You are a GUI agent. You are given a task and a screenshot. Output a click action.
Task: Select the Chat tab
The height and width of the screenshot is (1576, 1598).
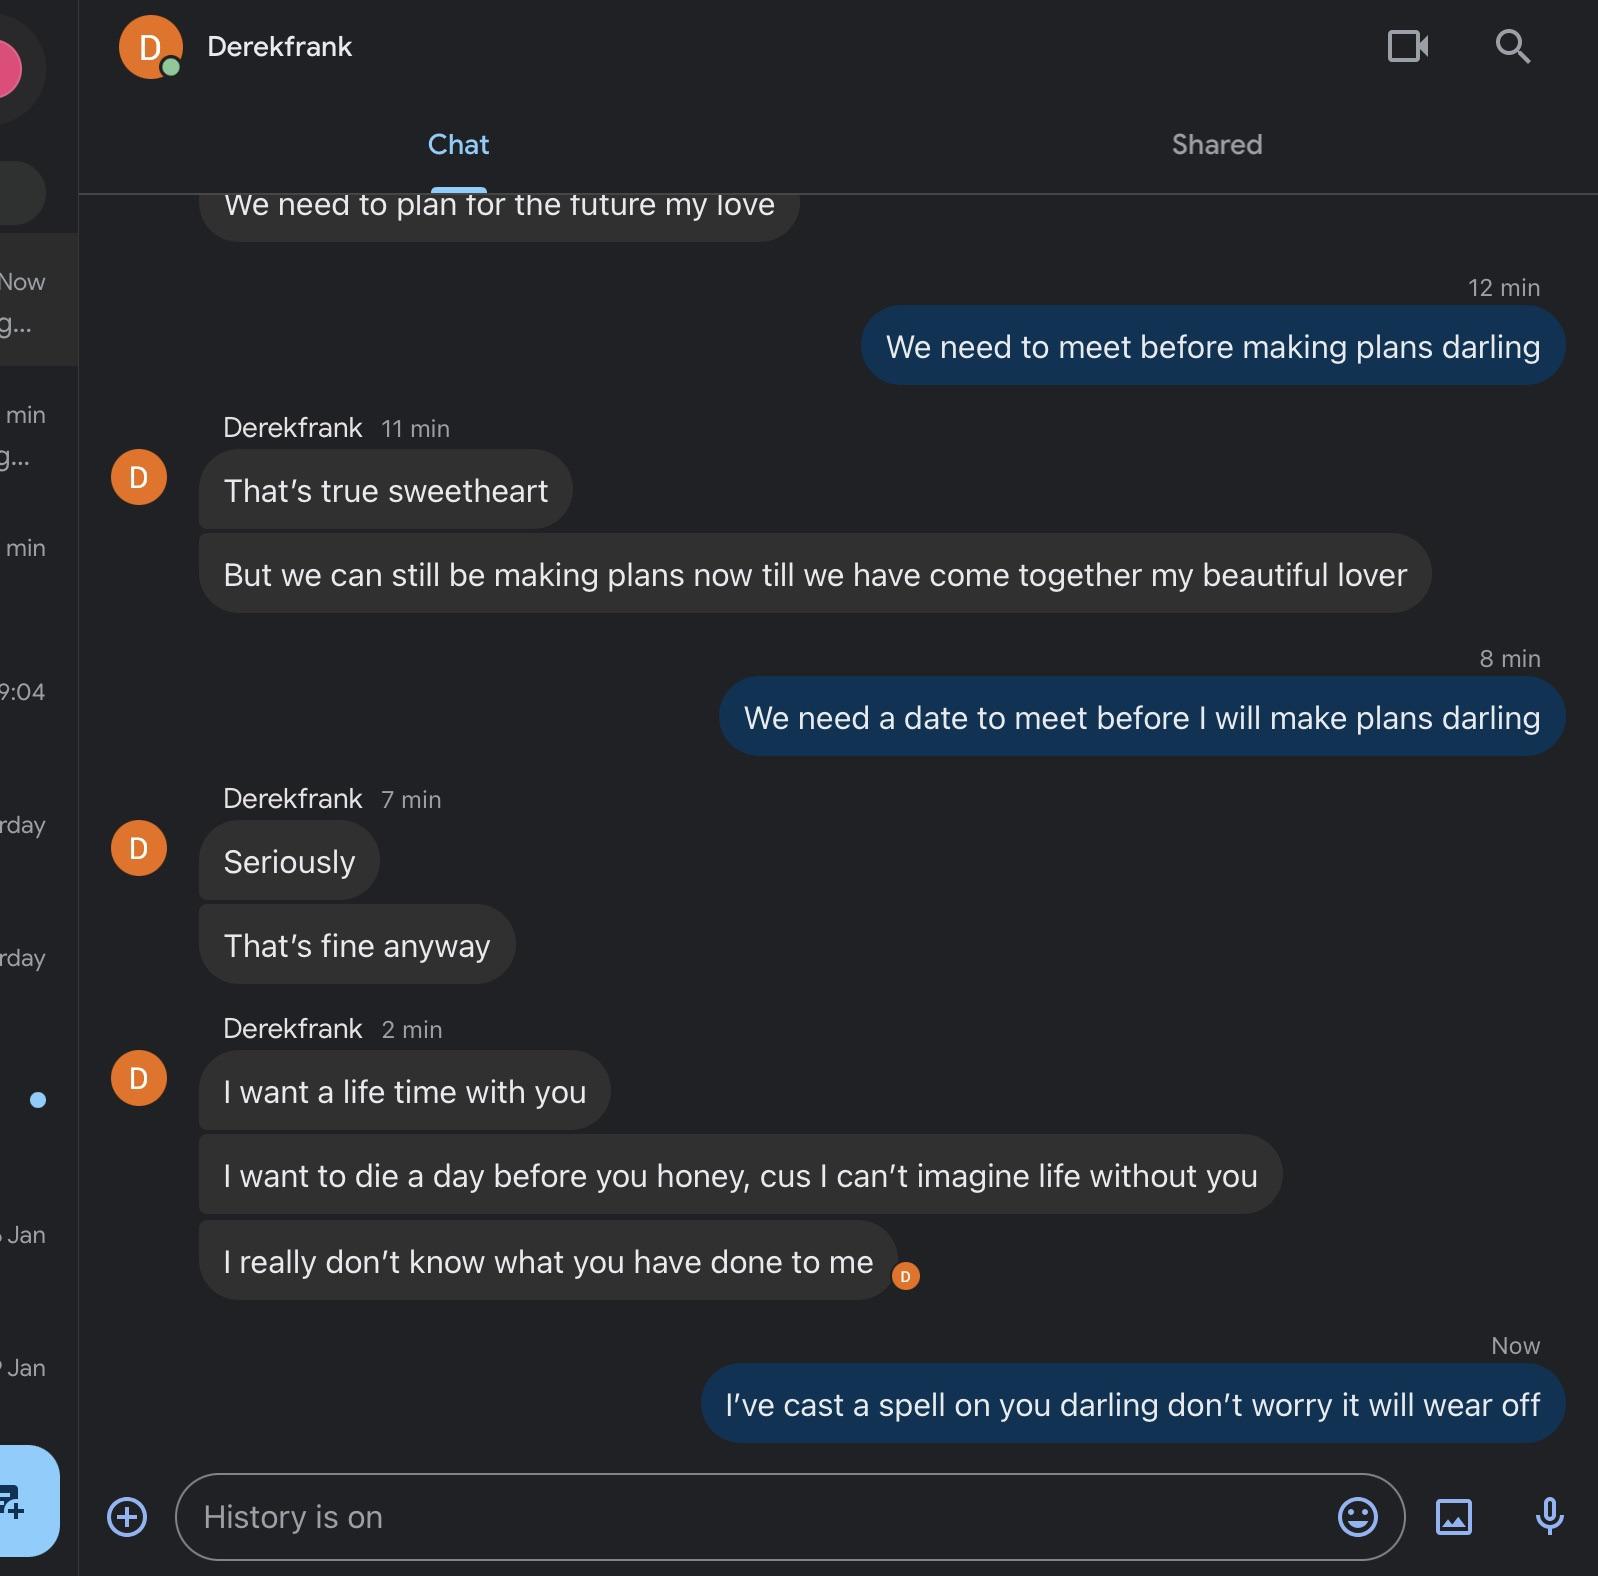click(x=458, y=144)
